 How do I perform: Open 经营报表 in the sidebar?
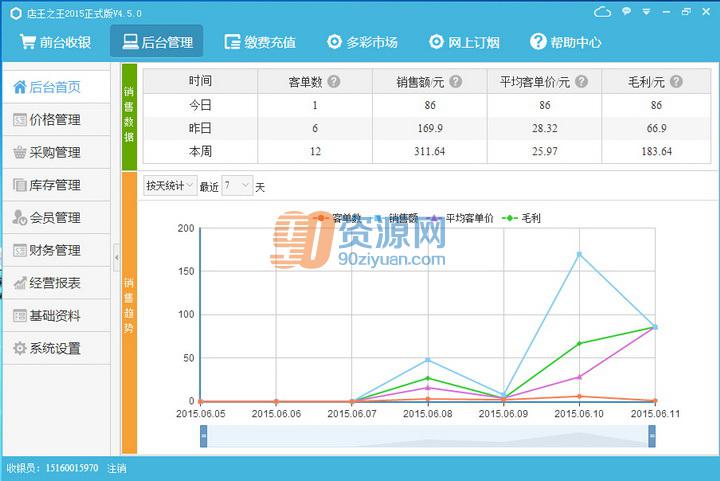tap(56, 283)
